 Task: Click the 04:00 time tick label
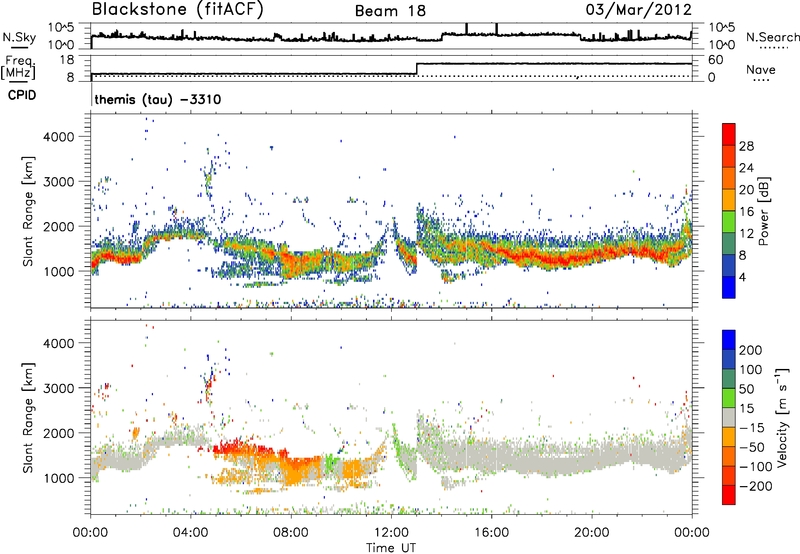coord(191,533)
